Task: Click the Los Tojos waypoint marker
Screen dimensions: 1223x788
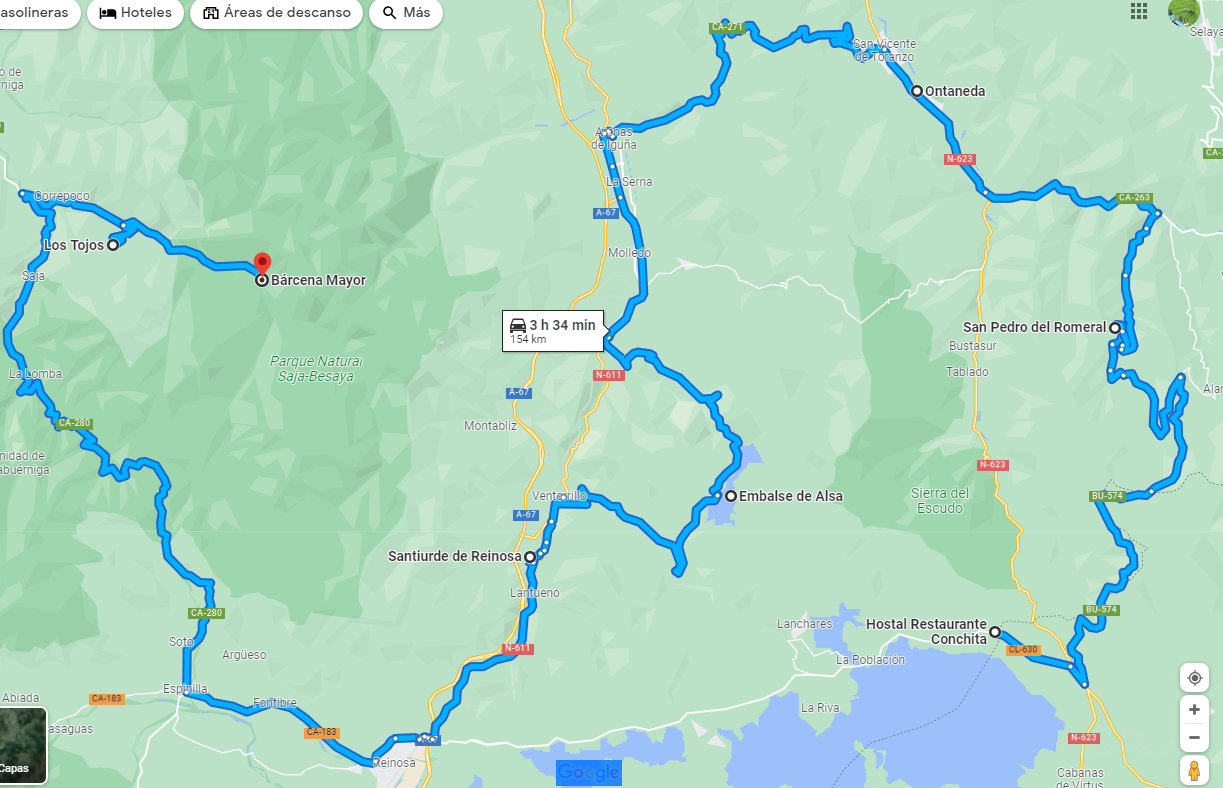Action: (x=113, y=245)
